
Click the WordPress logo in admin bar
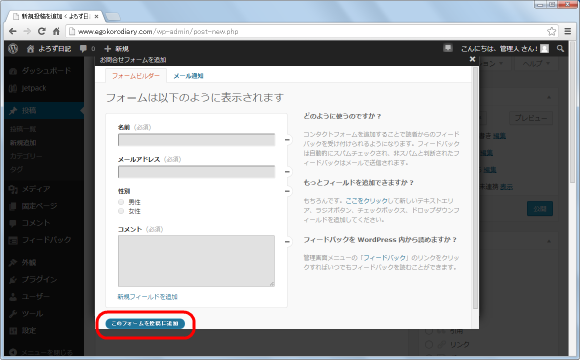point(13,48)
